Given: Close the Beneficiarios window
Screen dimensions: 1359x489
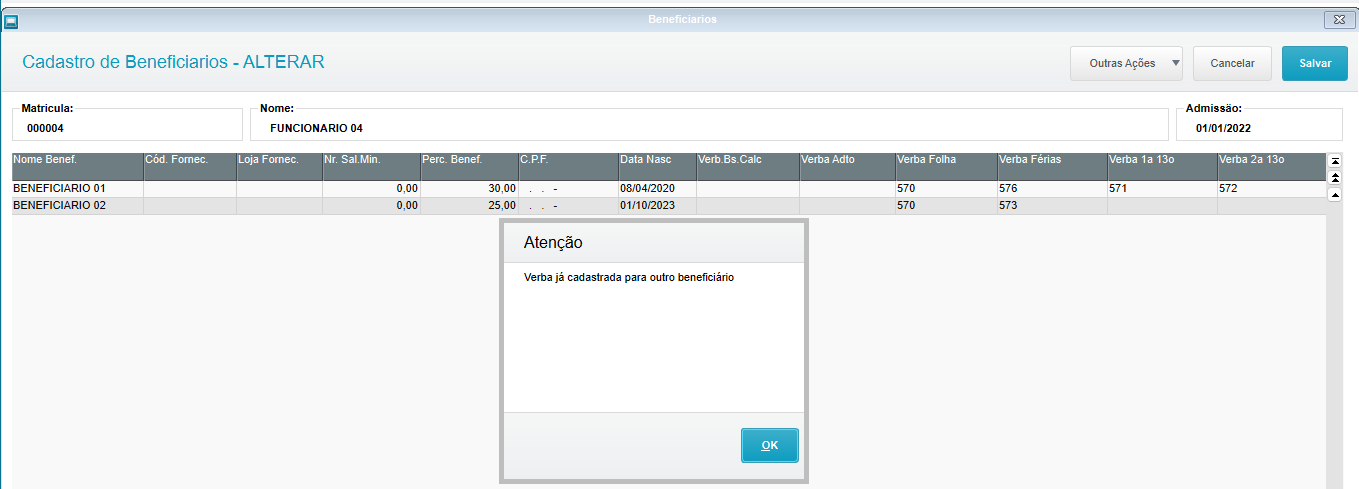Looking at the screenshot, I should coord(1339,19).
